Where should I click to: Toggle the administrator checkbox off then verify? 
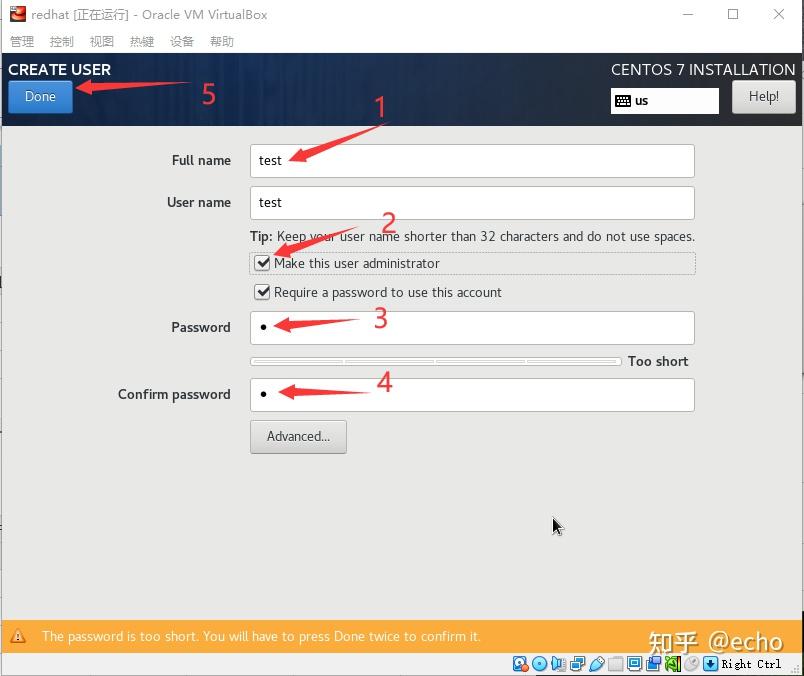(x=262, y=263)
